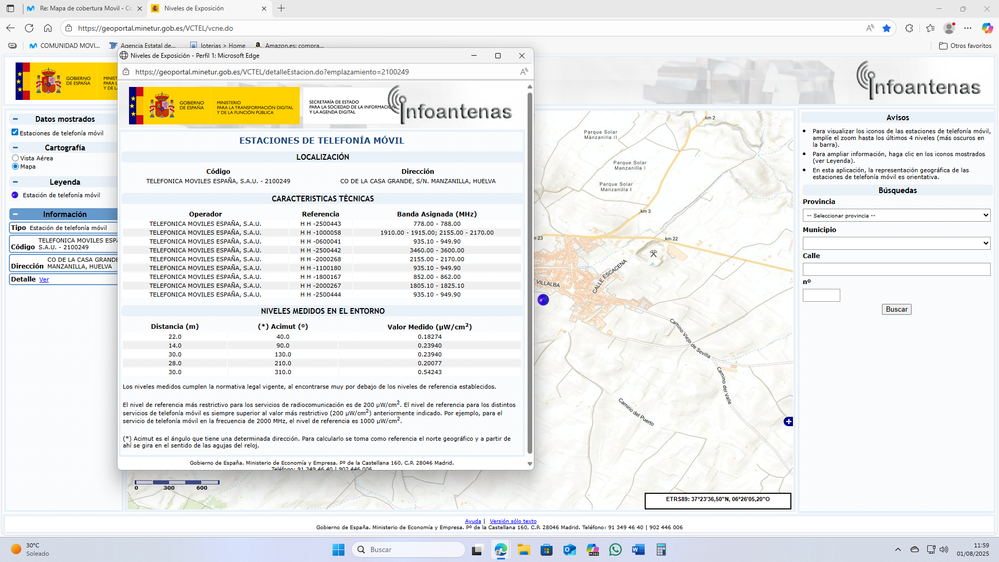Open volume control in system tray
Image resolution: width=999 pixels, height=562 pixels.
[944, 549]
